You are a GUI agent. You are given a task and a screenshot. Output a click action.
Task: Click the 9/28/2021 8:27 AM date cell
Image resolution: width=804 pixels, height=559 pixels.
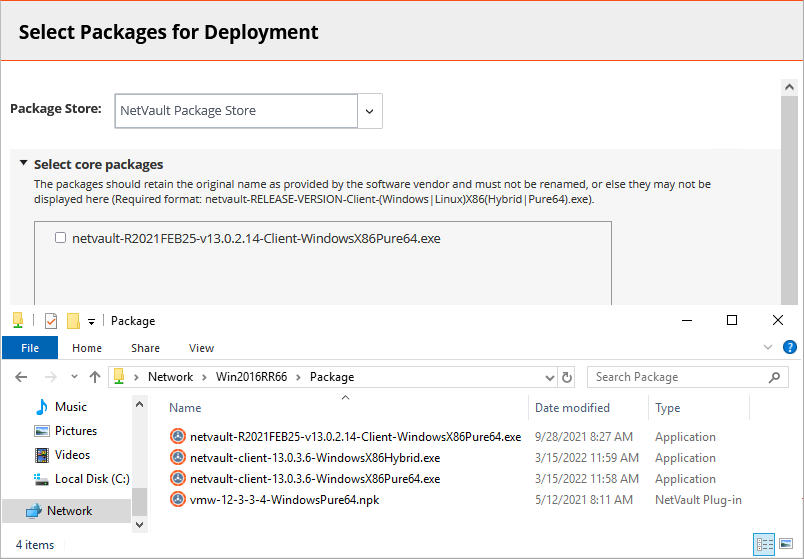pos(584,437)
